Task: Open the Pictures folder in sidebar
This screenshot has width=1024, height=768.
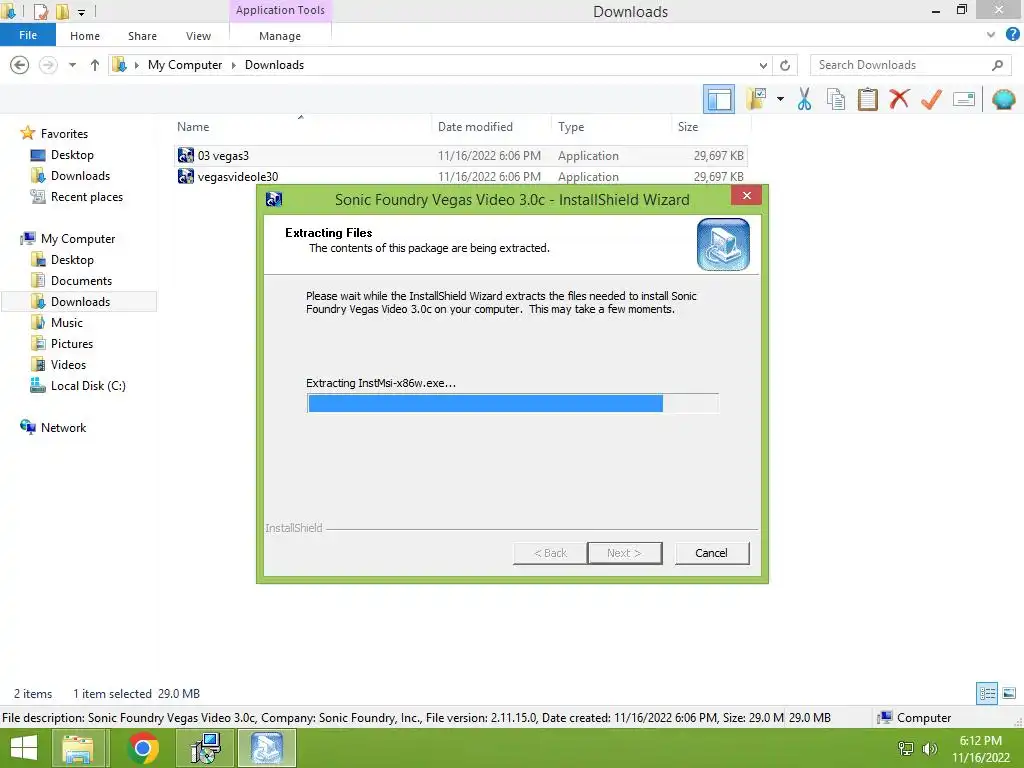Action: pos(62,344)
